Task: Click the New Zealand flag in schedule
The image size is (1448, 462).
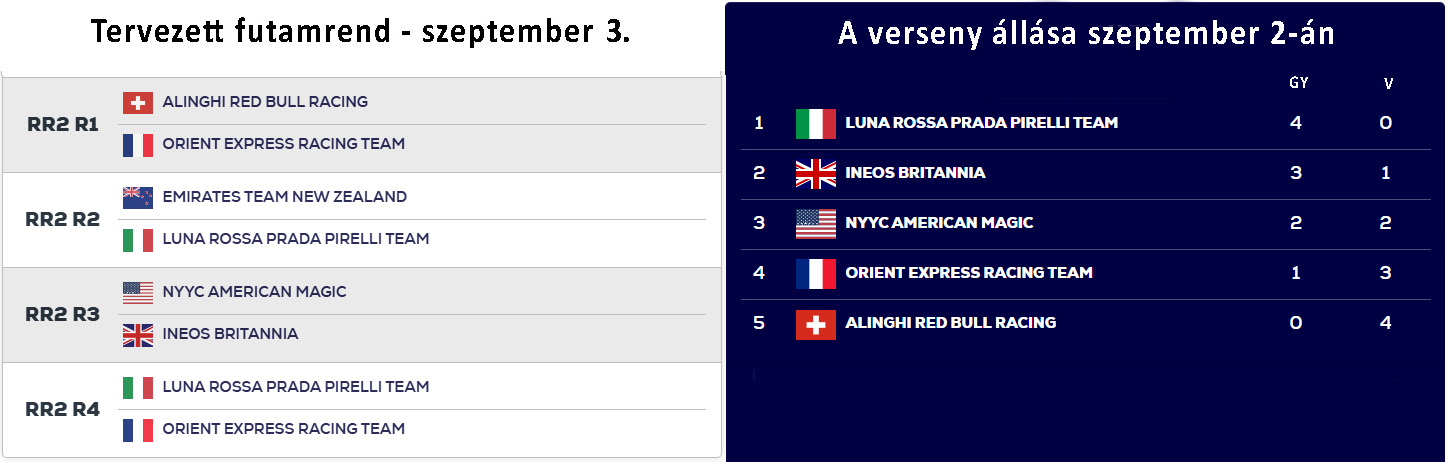Action: click(x=138, y=197)
